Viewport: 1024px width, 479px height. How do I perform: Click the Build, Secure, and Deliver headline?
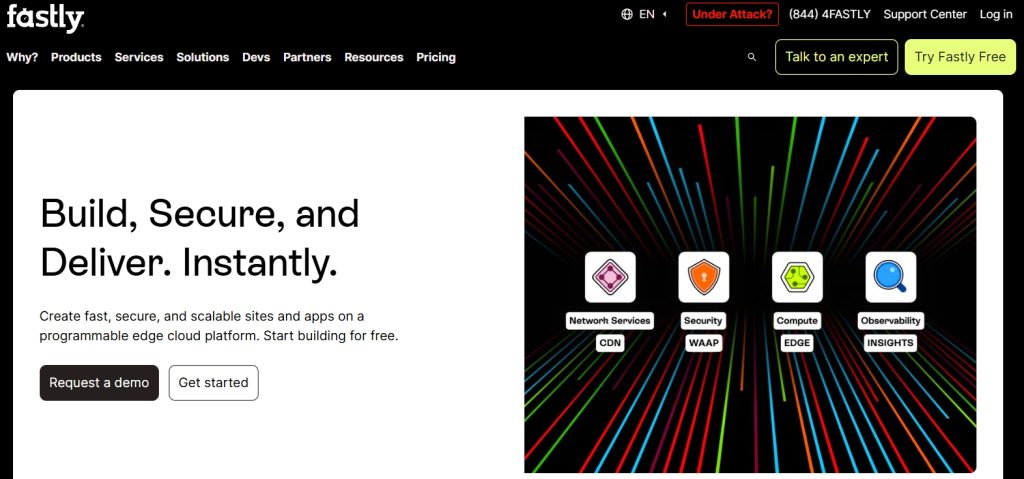[x=200, y=237]
